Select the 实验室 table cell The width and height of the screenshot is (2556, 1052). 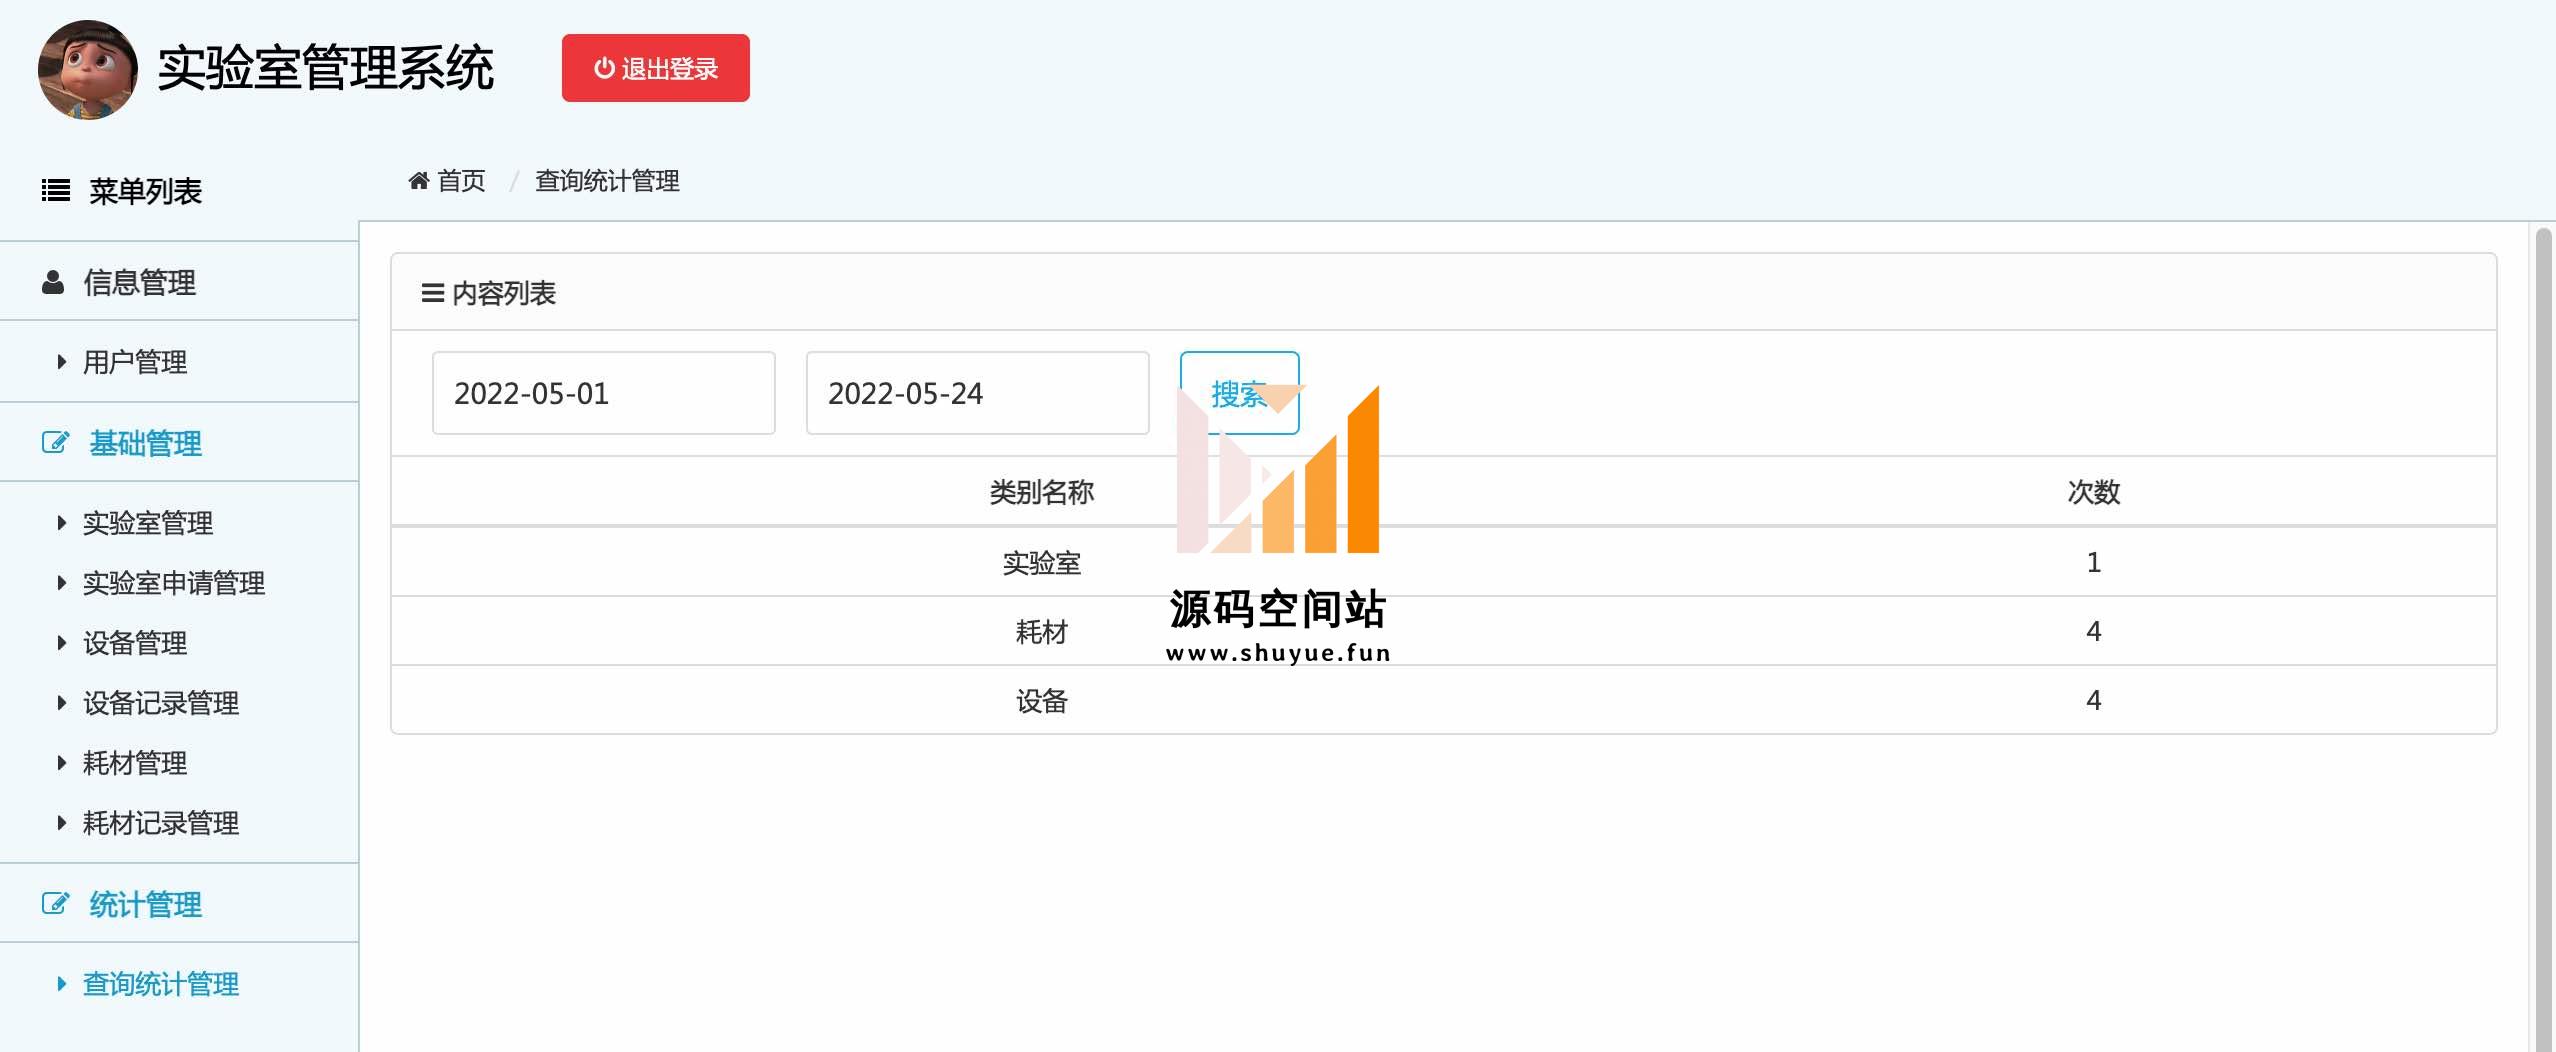[x=1041, y=563]
